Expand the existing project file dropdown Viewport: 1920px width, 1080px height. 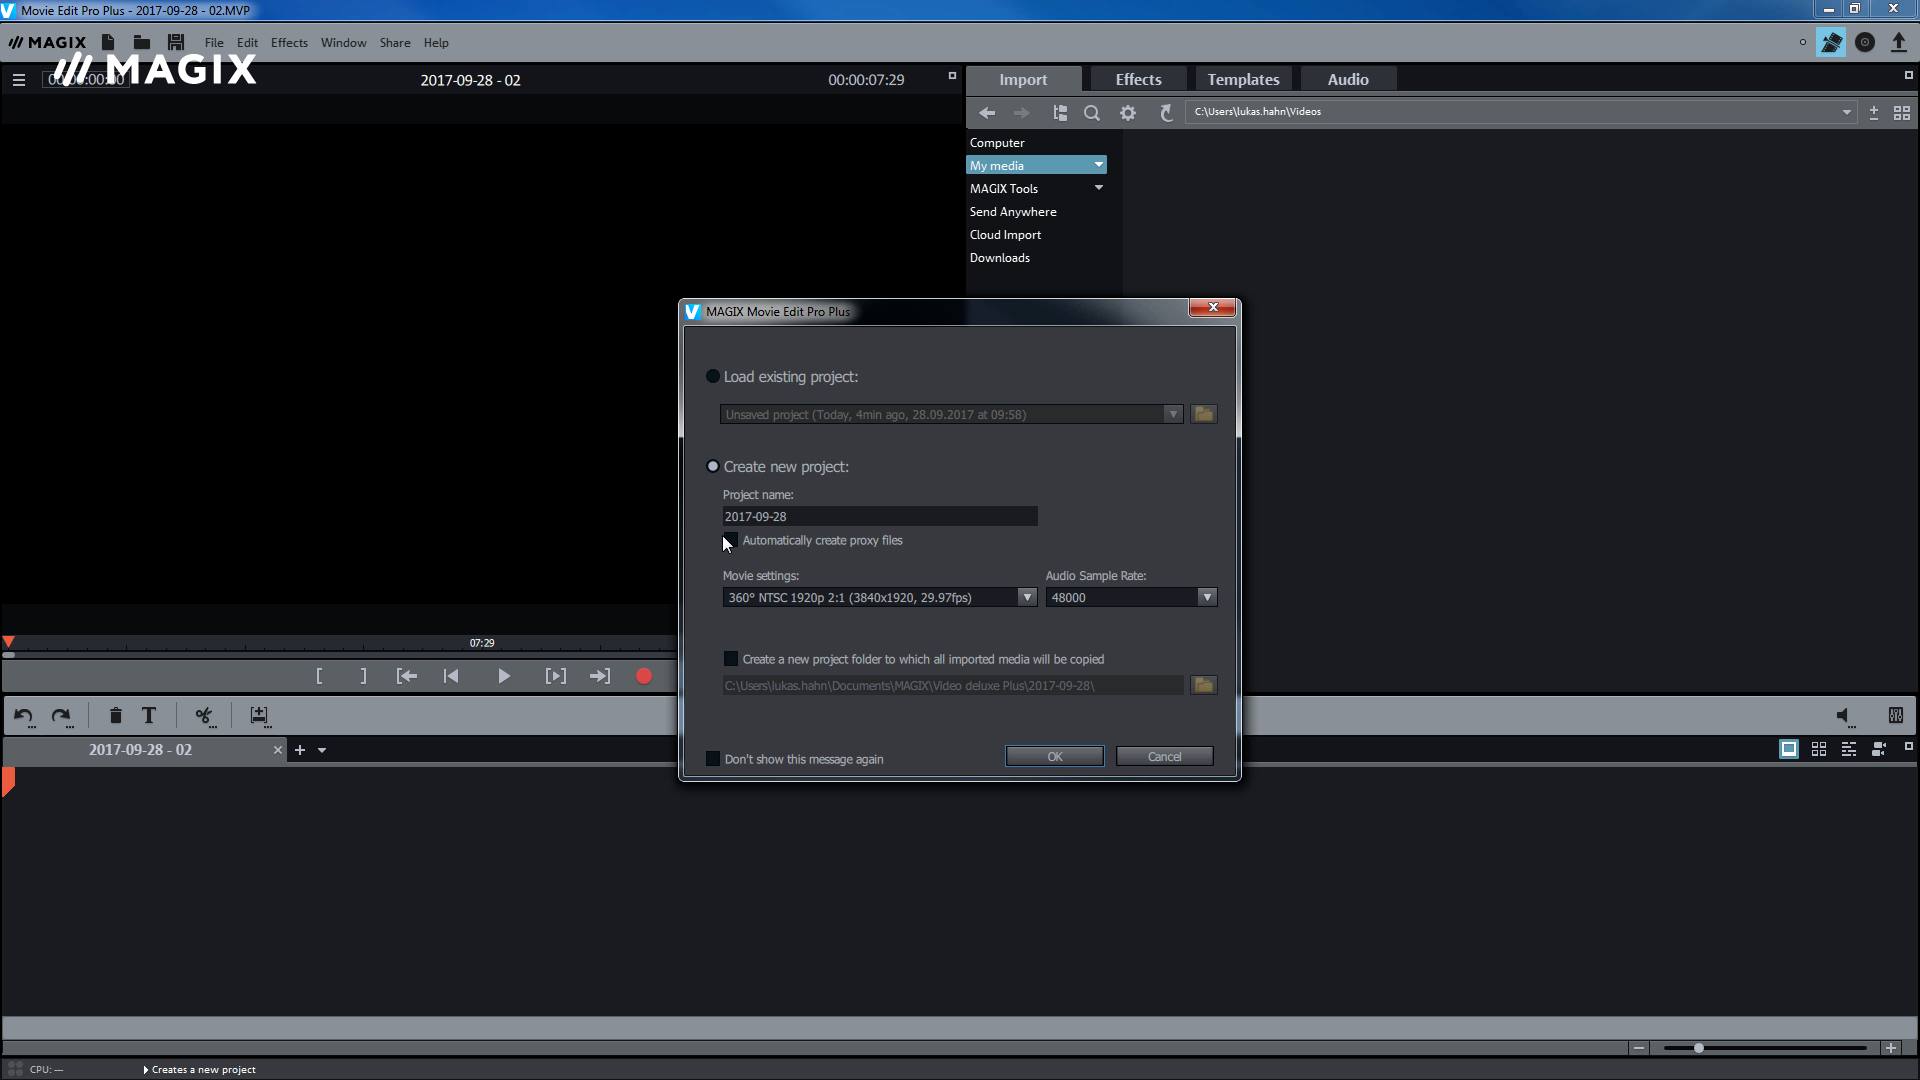tap(1171, 414)
